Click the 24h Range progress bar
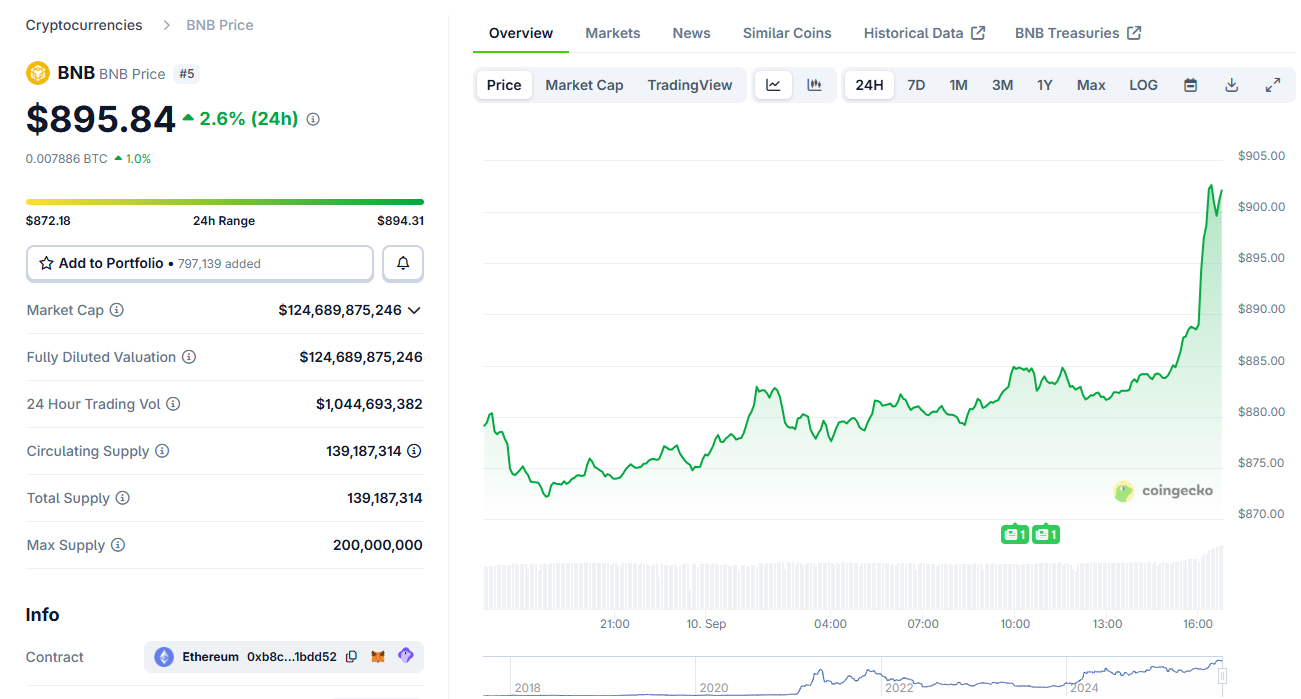The height and width of the screenshot is (699, 1301). pos(224,202)
